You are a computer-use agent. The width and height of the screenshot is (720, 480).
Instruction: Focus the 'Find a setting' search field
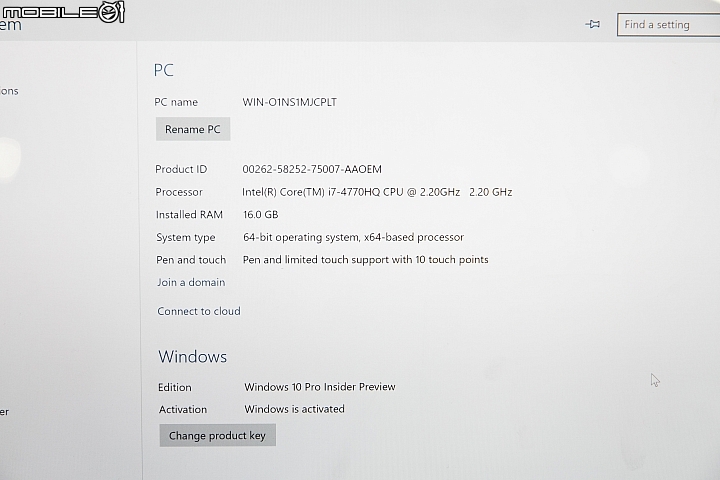pyautogui.click(x=669, y=25)
